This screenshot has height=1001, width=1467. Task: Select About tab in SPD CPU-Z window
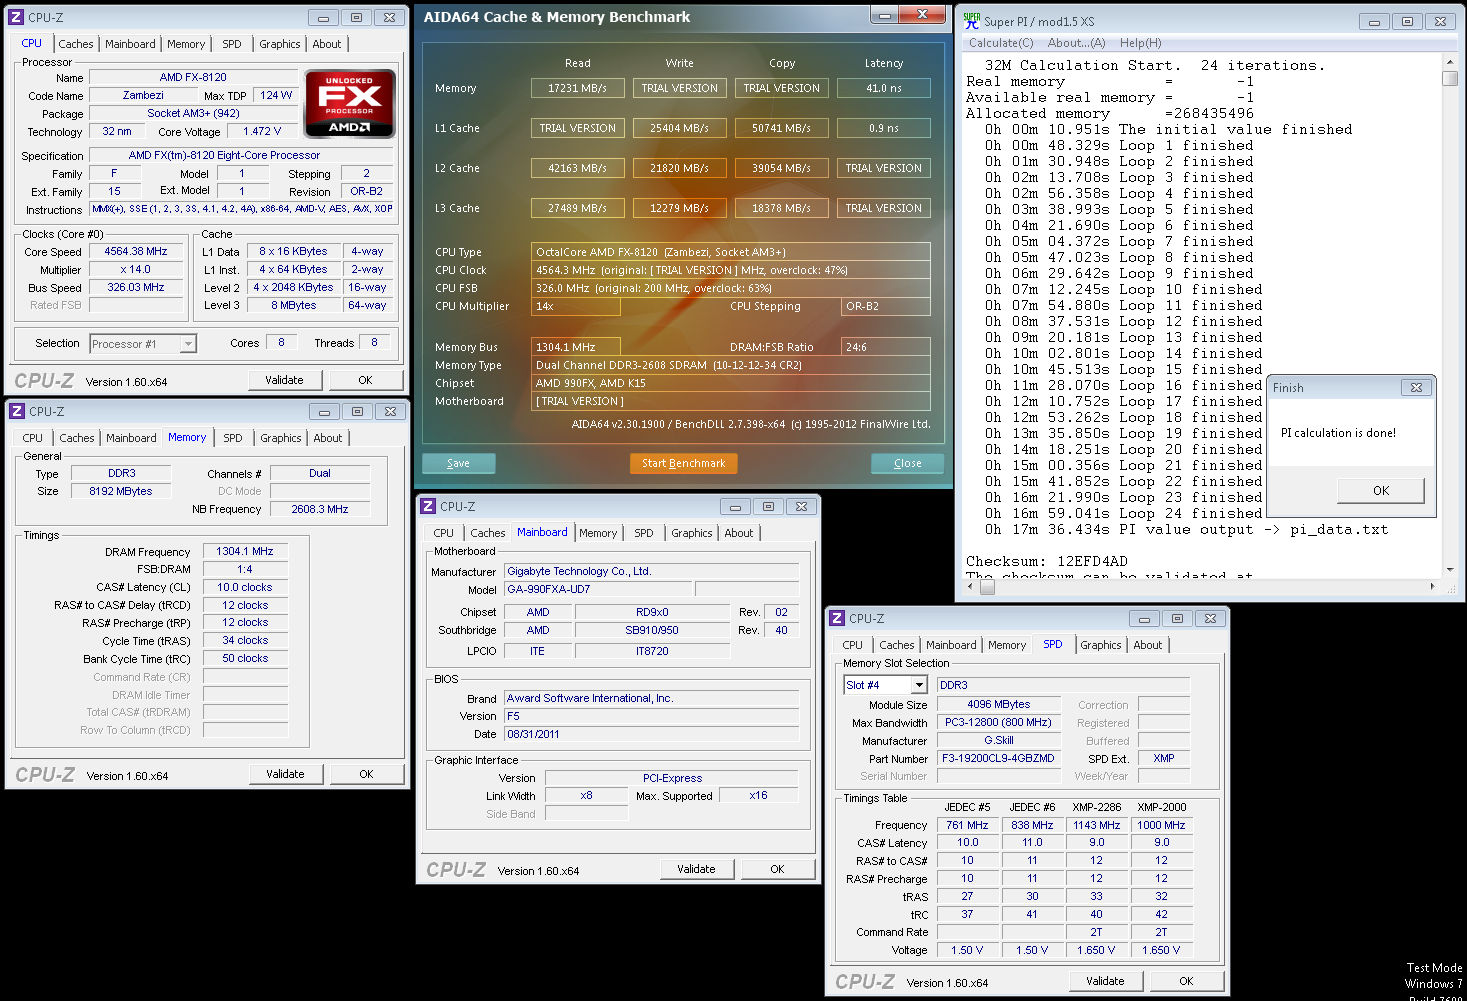click(x=1148, y=645)
